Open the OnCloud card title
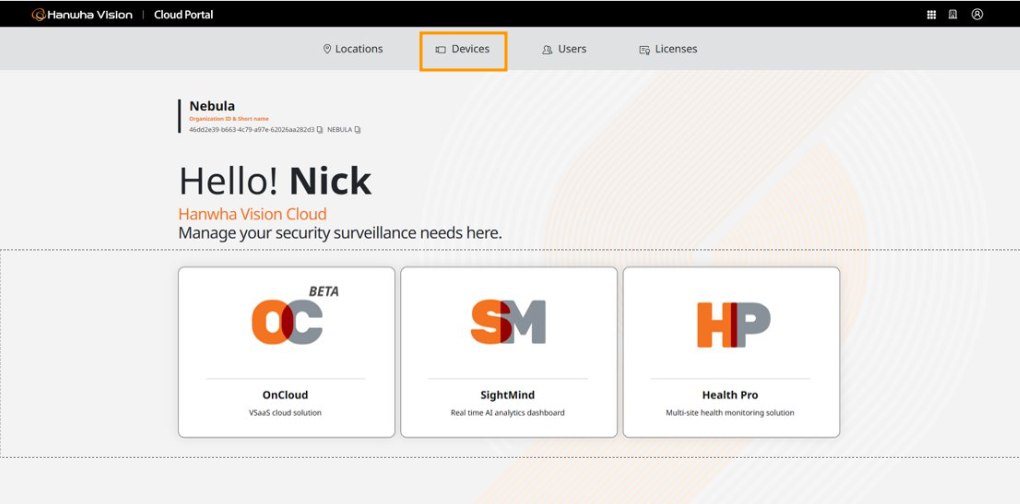The image size is (1020, 504). click(x=286, y=395)
